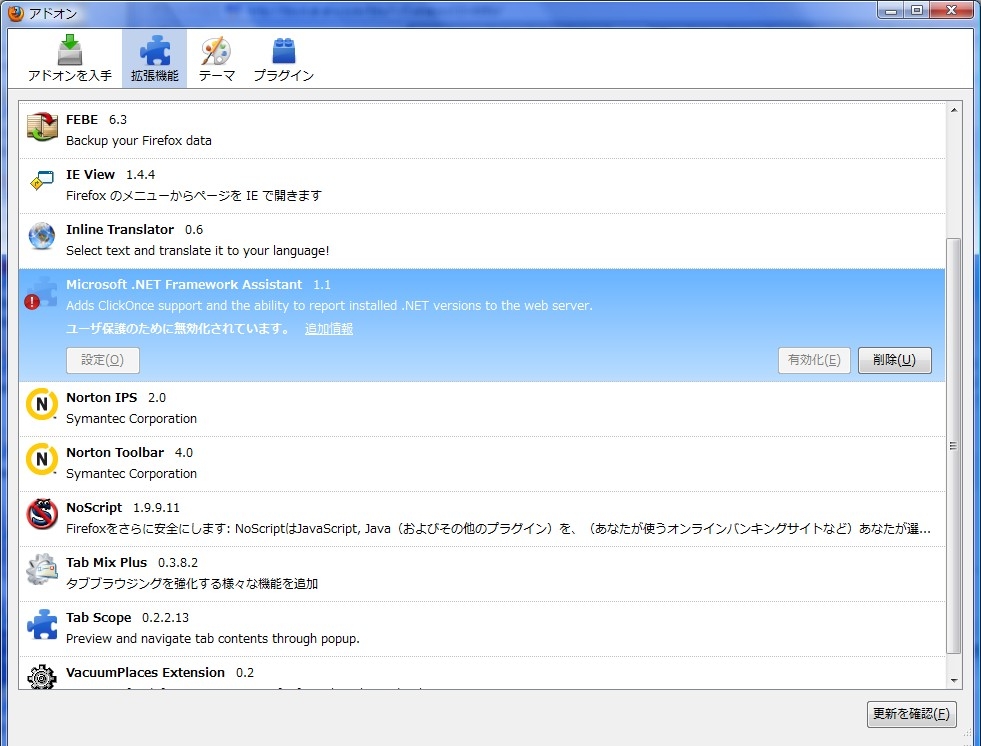Maximize the アドオン window
The width and height of the screenshot is (981, 746).
917,10
